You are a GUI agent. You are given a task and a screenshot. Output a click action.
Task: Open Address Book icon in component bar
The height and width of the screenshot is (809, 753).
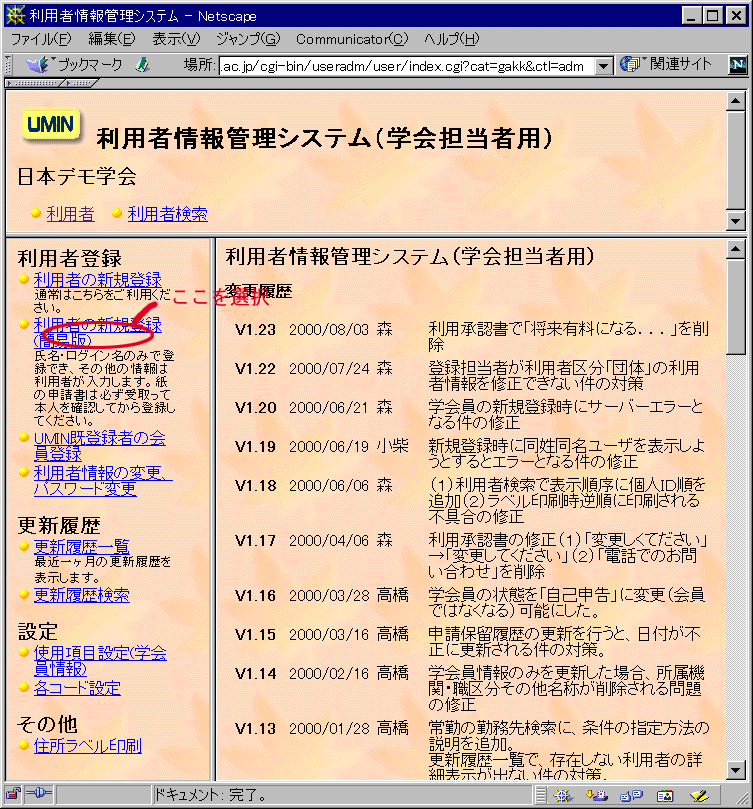click(x=665, y=796)
